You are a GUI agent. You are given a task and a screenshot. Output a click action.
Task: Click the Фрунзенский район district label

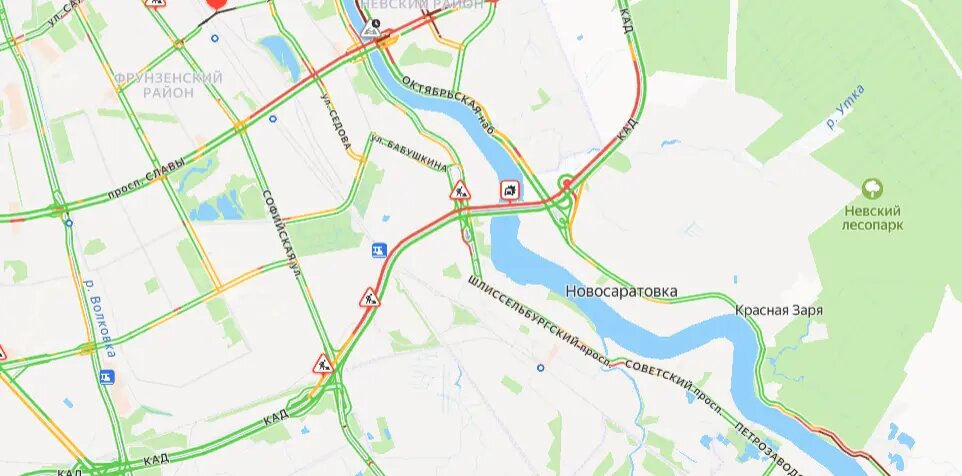[x=168, y=85]
